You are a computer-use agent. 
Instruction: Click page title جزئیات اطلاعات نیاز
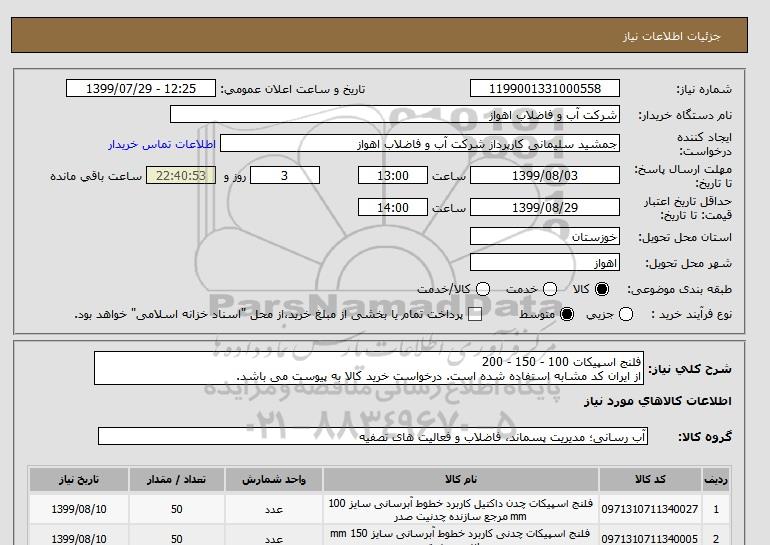[671, 36]
